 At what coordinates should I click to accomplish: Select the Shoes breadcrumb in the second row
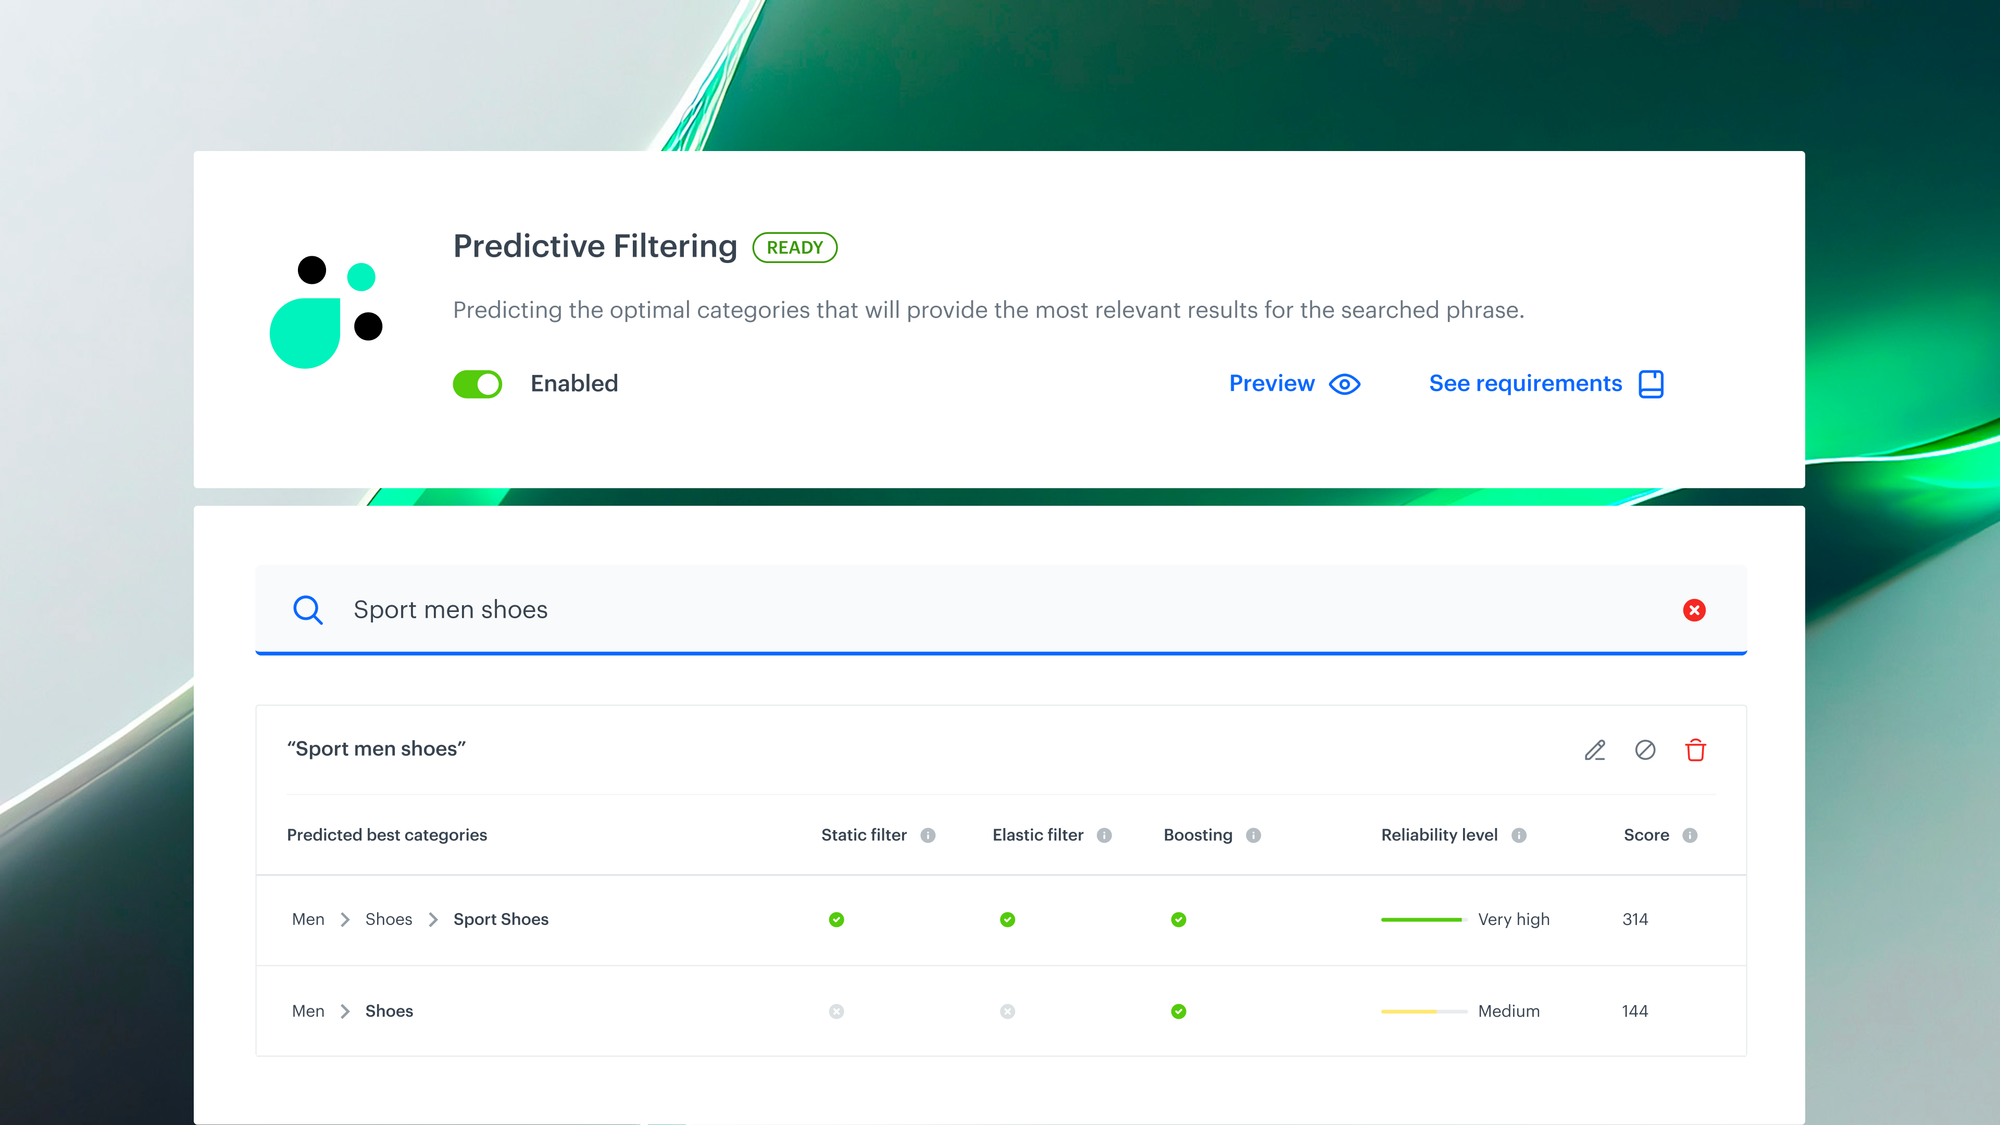click(388, 1011)
